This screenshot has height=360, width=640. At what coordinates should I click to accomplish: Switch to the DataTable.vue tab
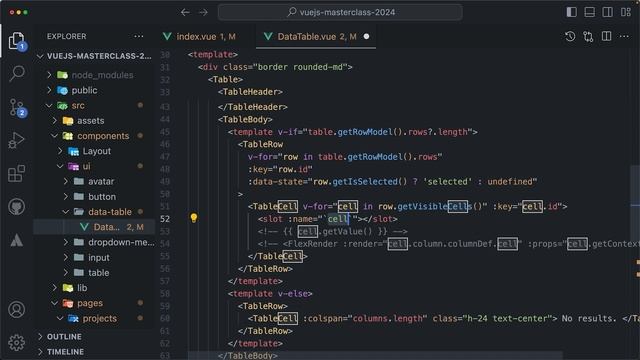click(x=316, y=36)
